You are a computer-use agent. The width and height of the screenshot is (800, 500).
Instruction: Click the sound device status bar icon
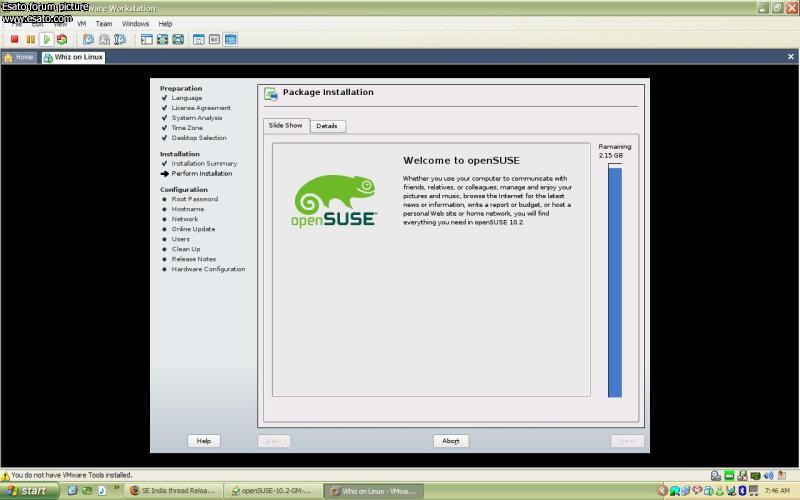pyautogui.click(x=768, y=476)
